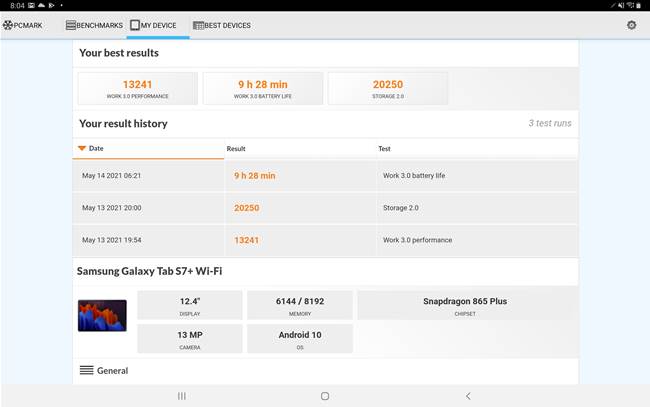
Task: Click the 12.4" display spec tile
Action: pos(190,305)
